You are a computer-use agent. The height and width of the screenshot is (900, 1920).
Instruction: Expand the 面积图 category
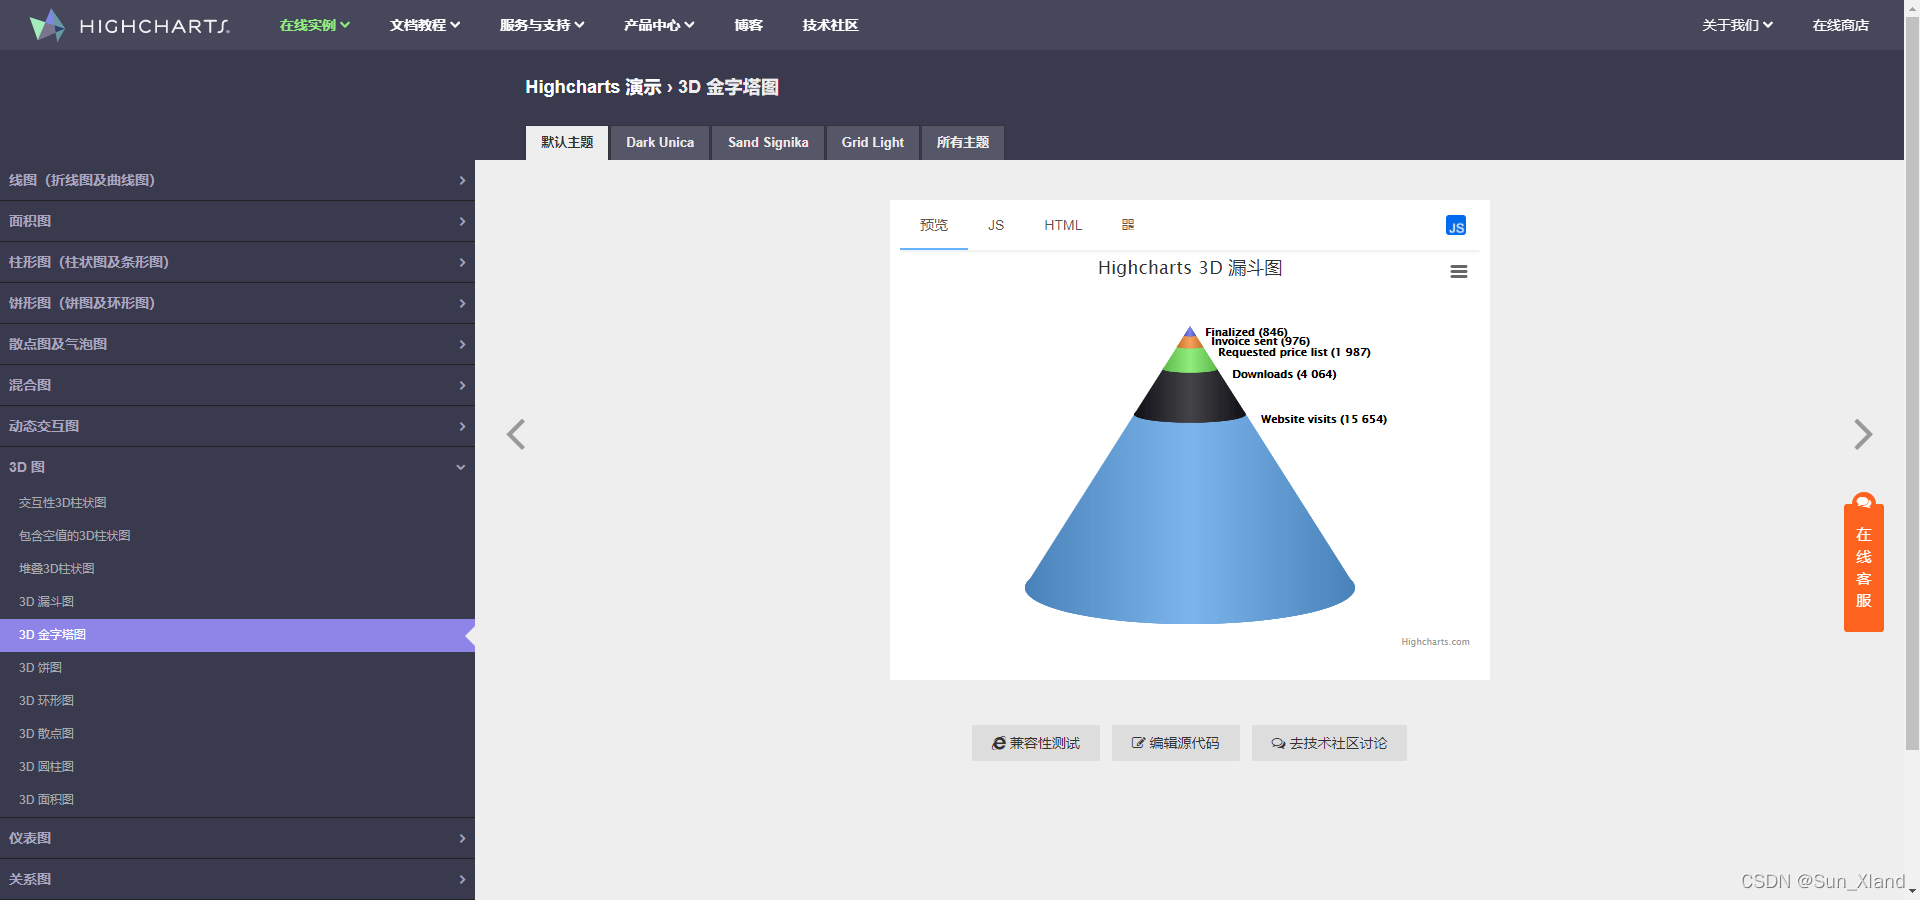pos(237,221)
